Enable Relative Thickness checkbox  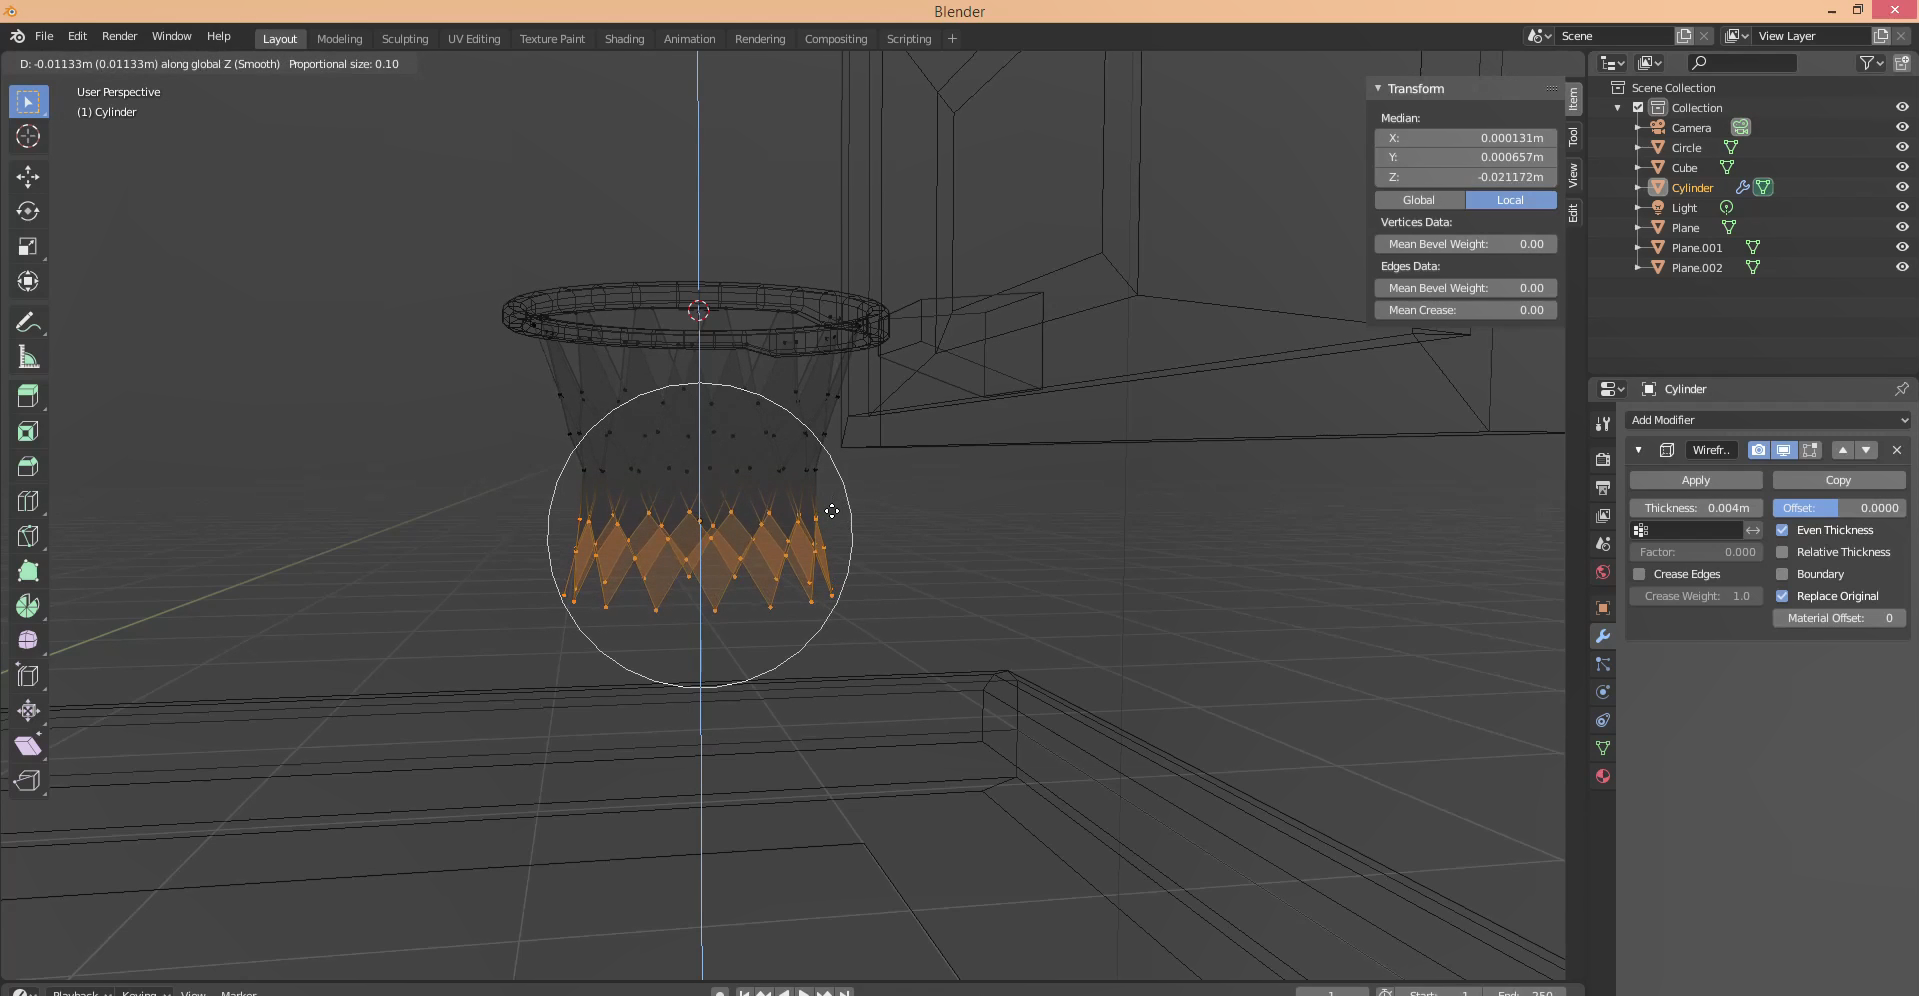(1782, 552)
